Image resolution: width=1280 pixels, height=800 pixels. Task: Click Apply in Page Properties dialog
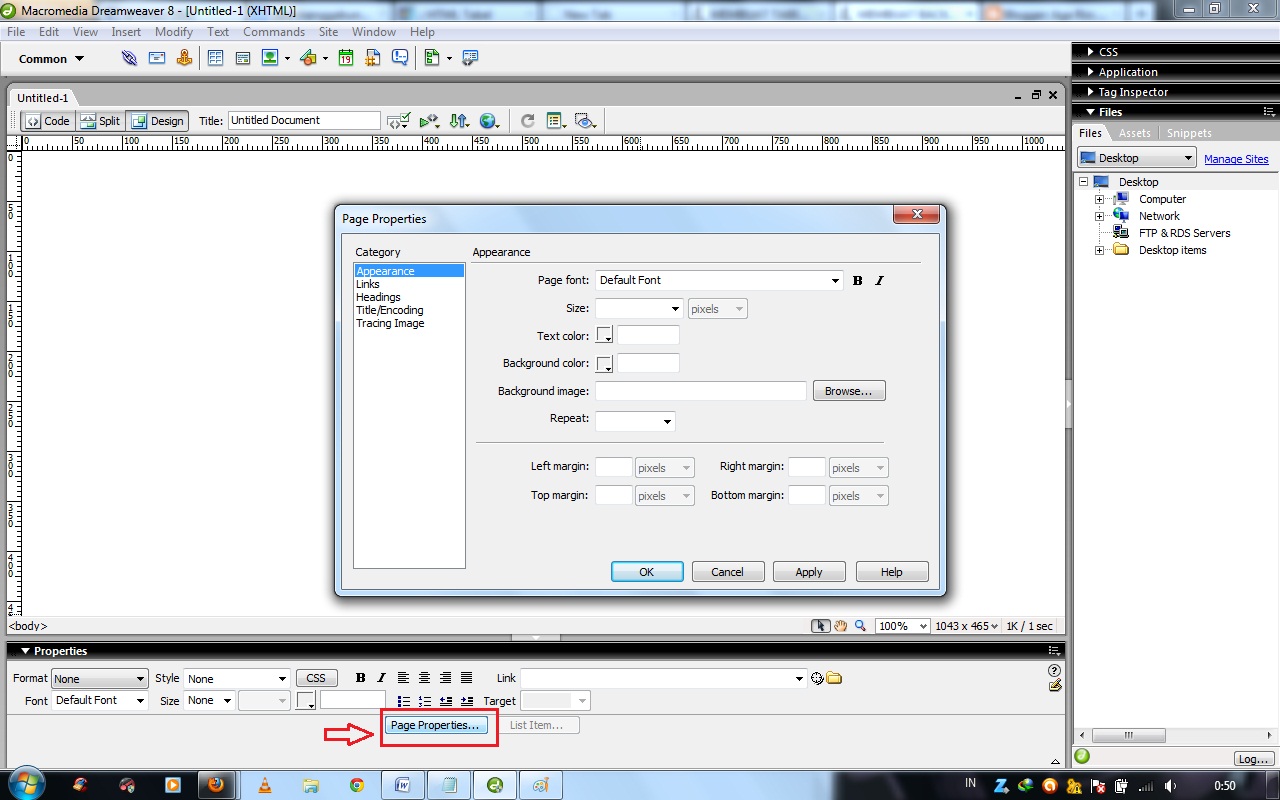[809, 572]
